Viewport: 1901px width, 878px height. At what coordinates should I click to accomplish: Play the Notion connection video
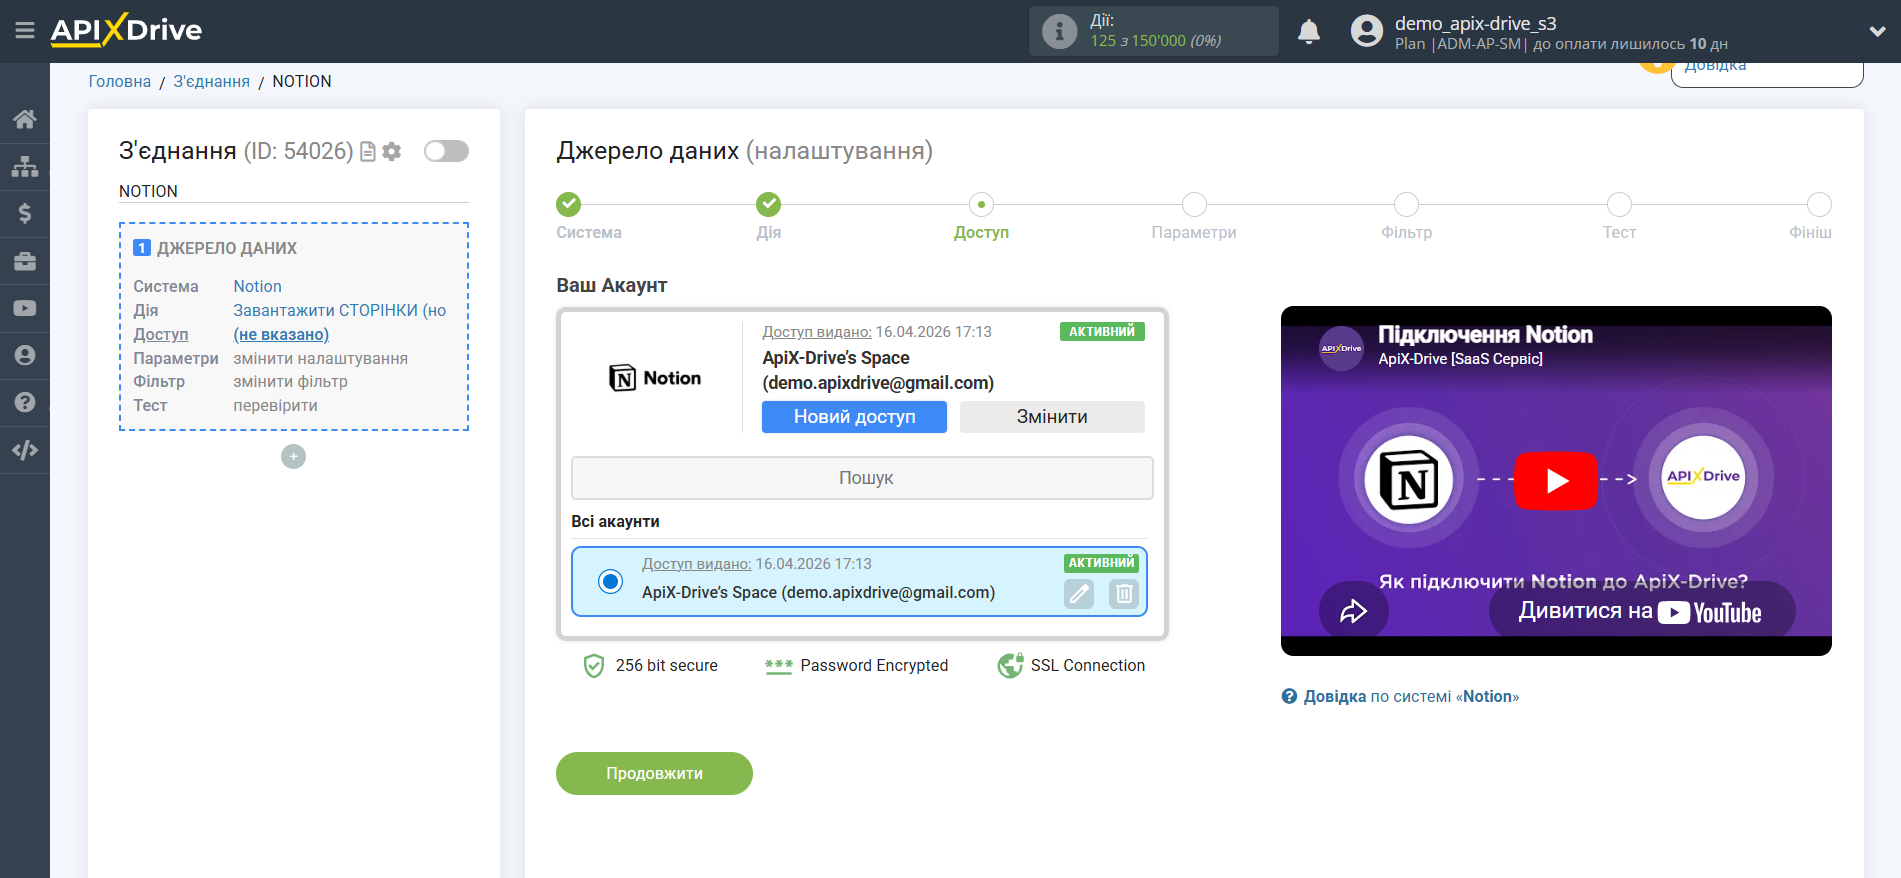(x=1556, y=481)
